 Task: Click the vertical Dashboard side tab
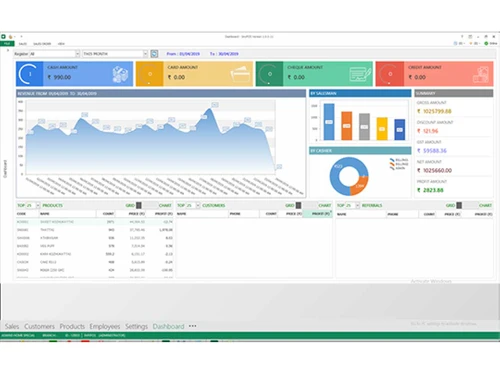point(5,169)
